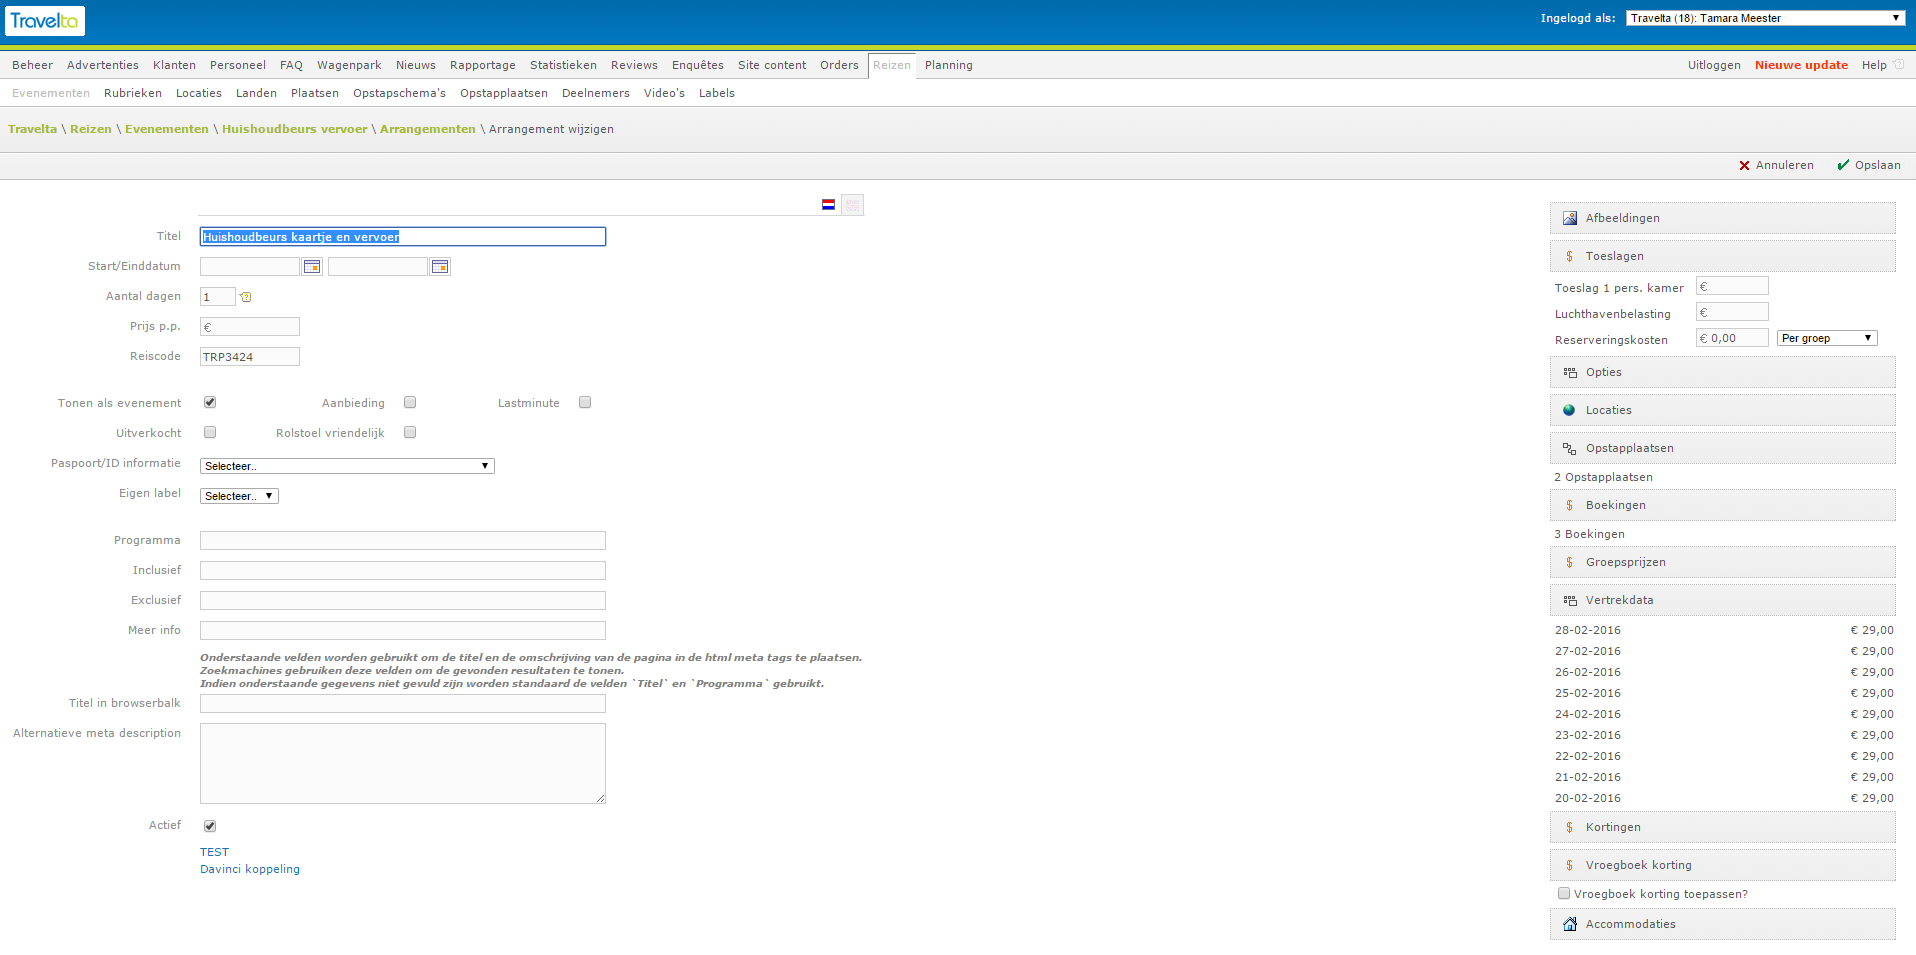Open the Wagenpark menu
The image size is (1916, 955).
349,65
